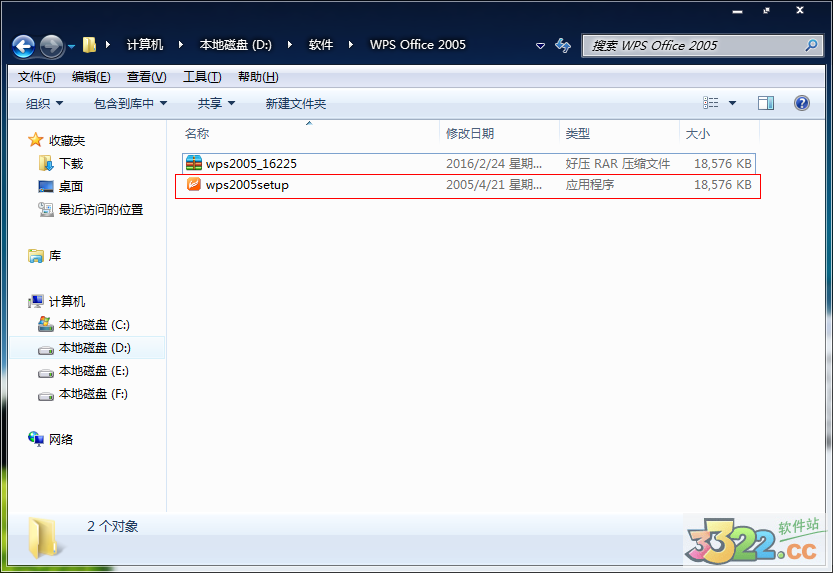Expand the arrow after 本地磁盘 (D:) breadcrumb

(x=290, y=45)
